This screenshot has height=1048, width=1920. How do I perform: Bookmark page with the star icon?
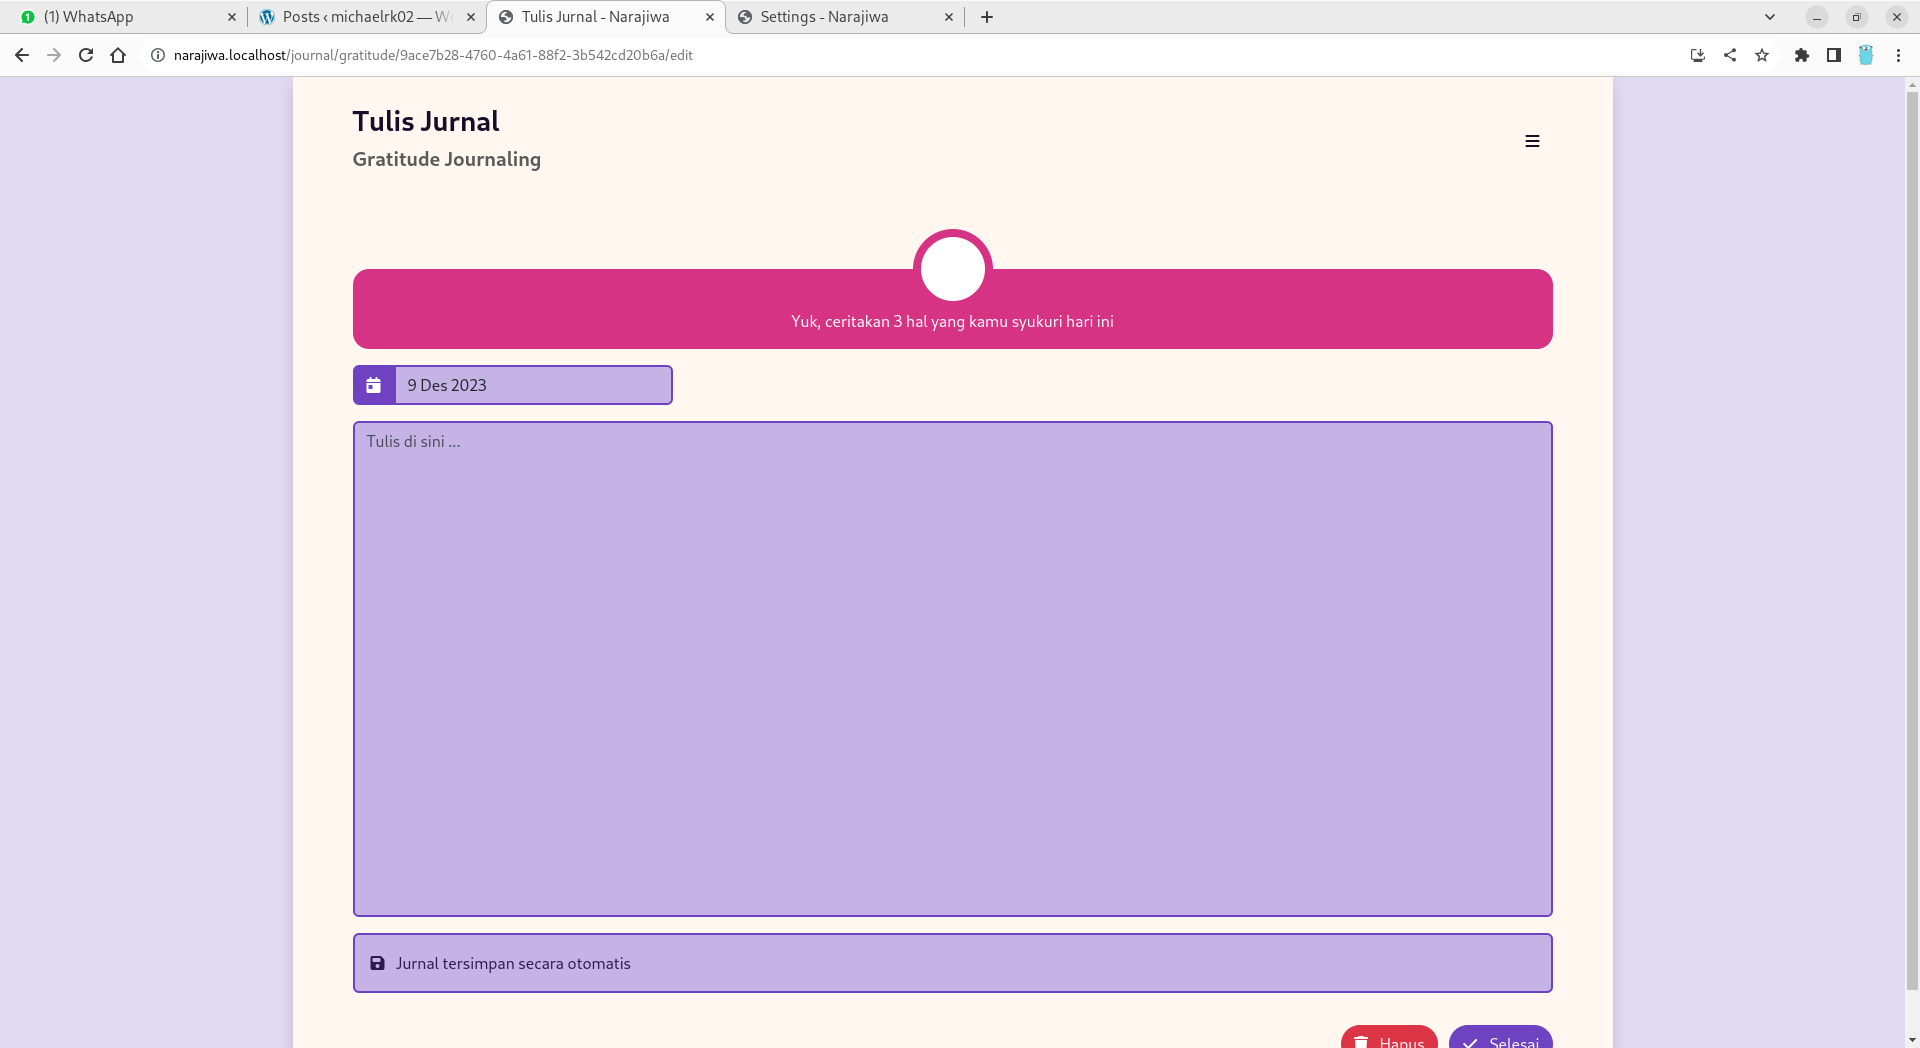(1761, 55)
